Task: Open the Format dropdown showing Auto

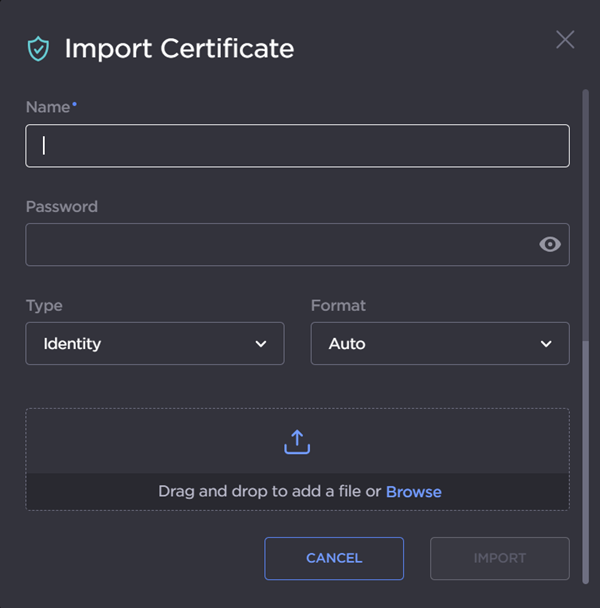Action: coord(439,344)
